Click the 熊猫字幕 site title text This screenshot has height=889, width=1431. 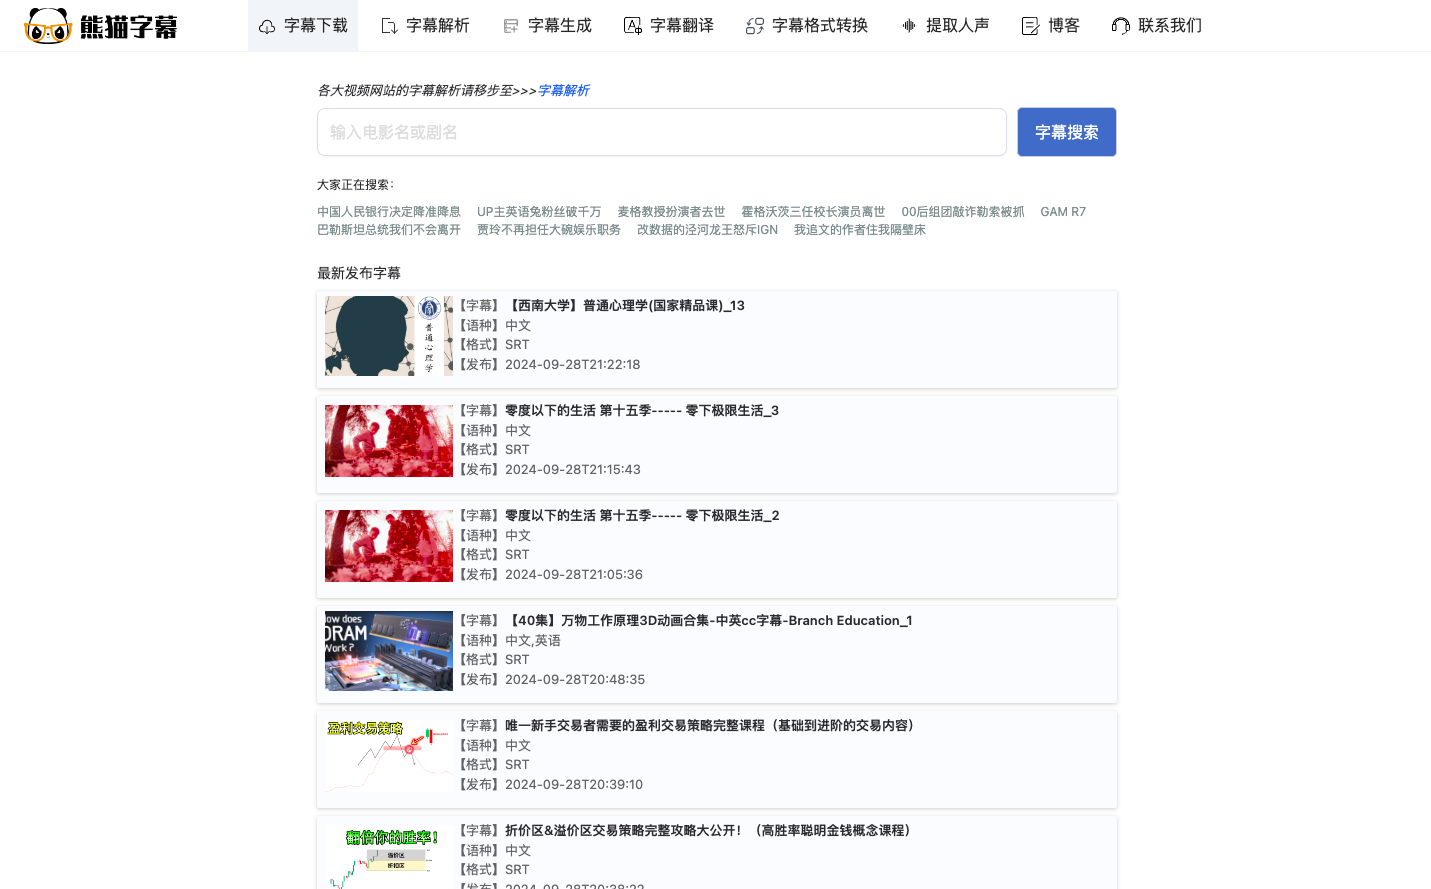129,27
